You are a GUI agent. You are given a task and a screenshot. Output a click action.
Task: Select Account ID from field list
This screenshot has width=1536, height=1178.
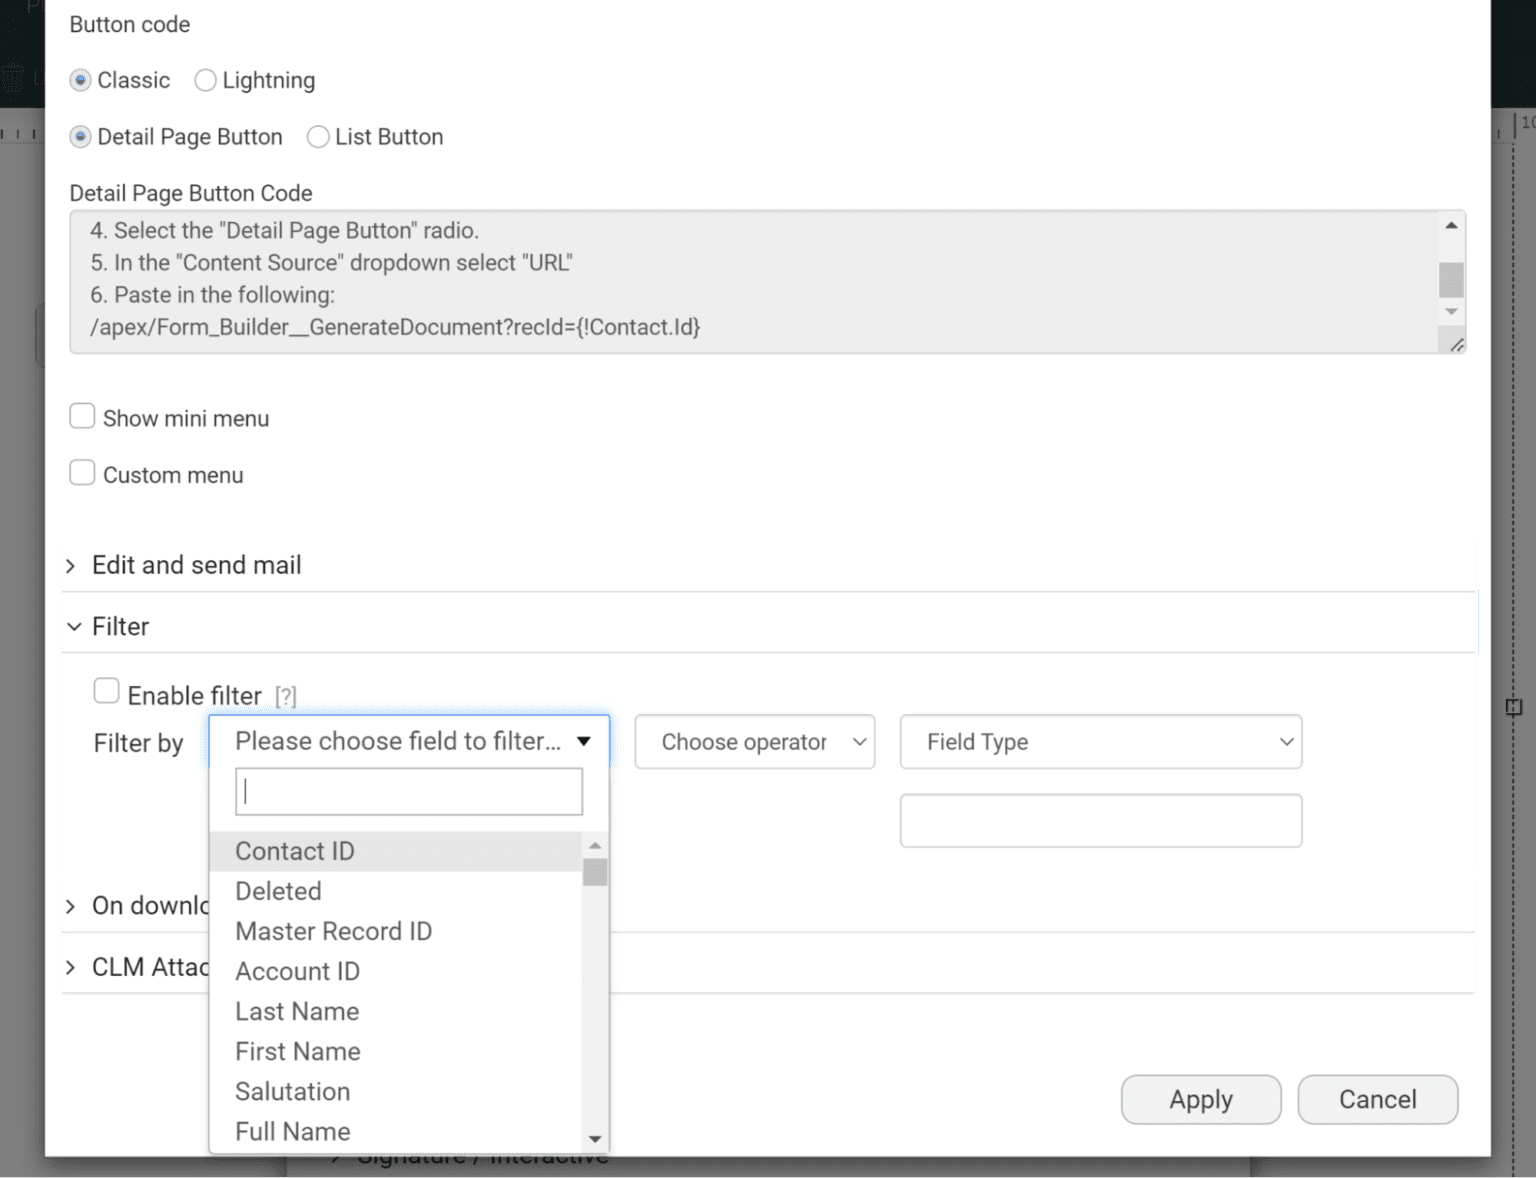click(x=396, y=971)
